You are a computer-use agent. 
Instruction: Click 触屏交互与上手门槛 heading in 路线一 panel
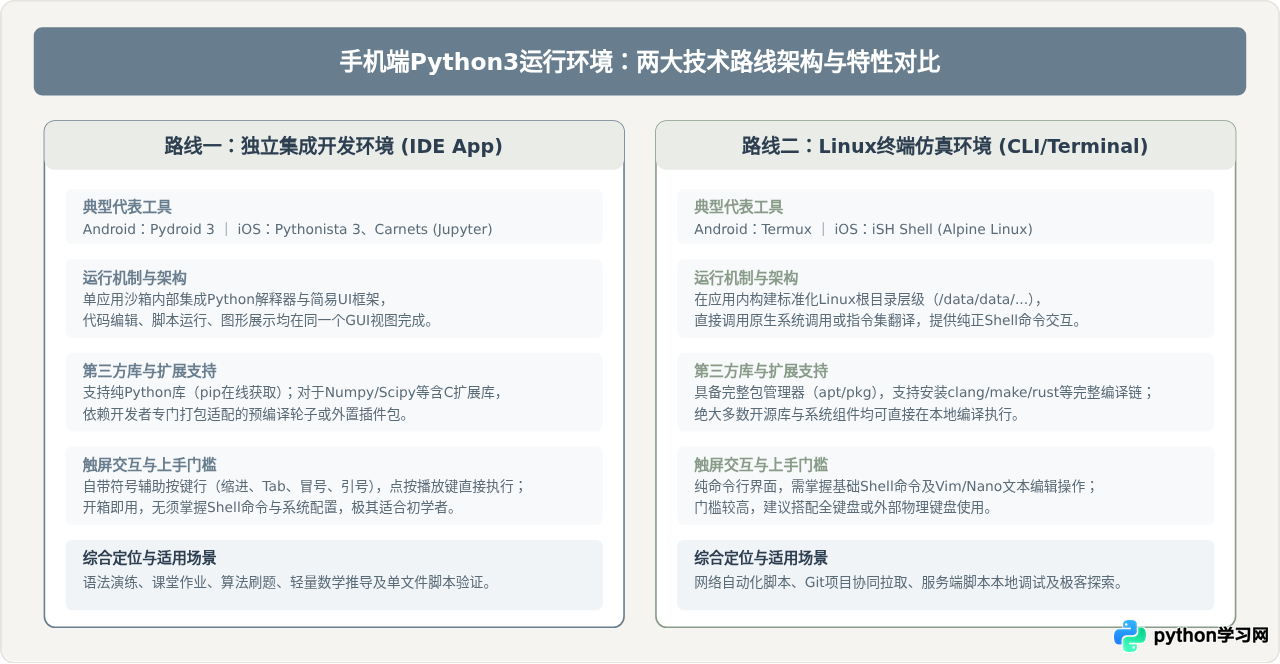click(150, 464)
